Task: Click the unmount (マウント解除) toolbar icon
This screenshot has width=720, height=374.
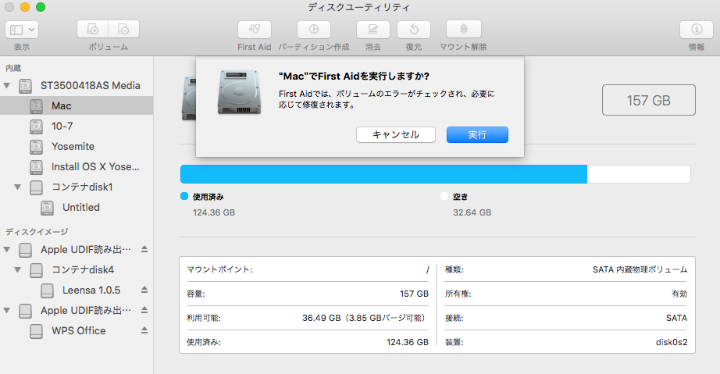Action: (464, 29)
